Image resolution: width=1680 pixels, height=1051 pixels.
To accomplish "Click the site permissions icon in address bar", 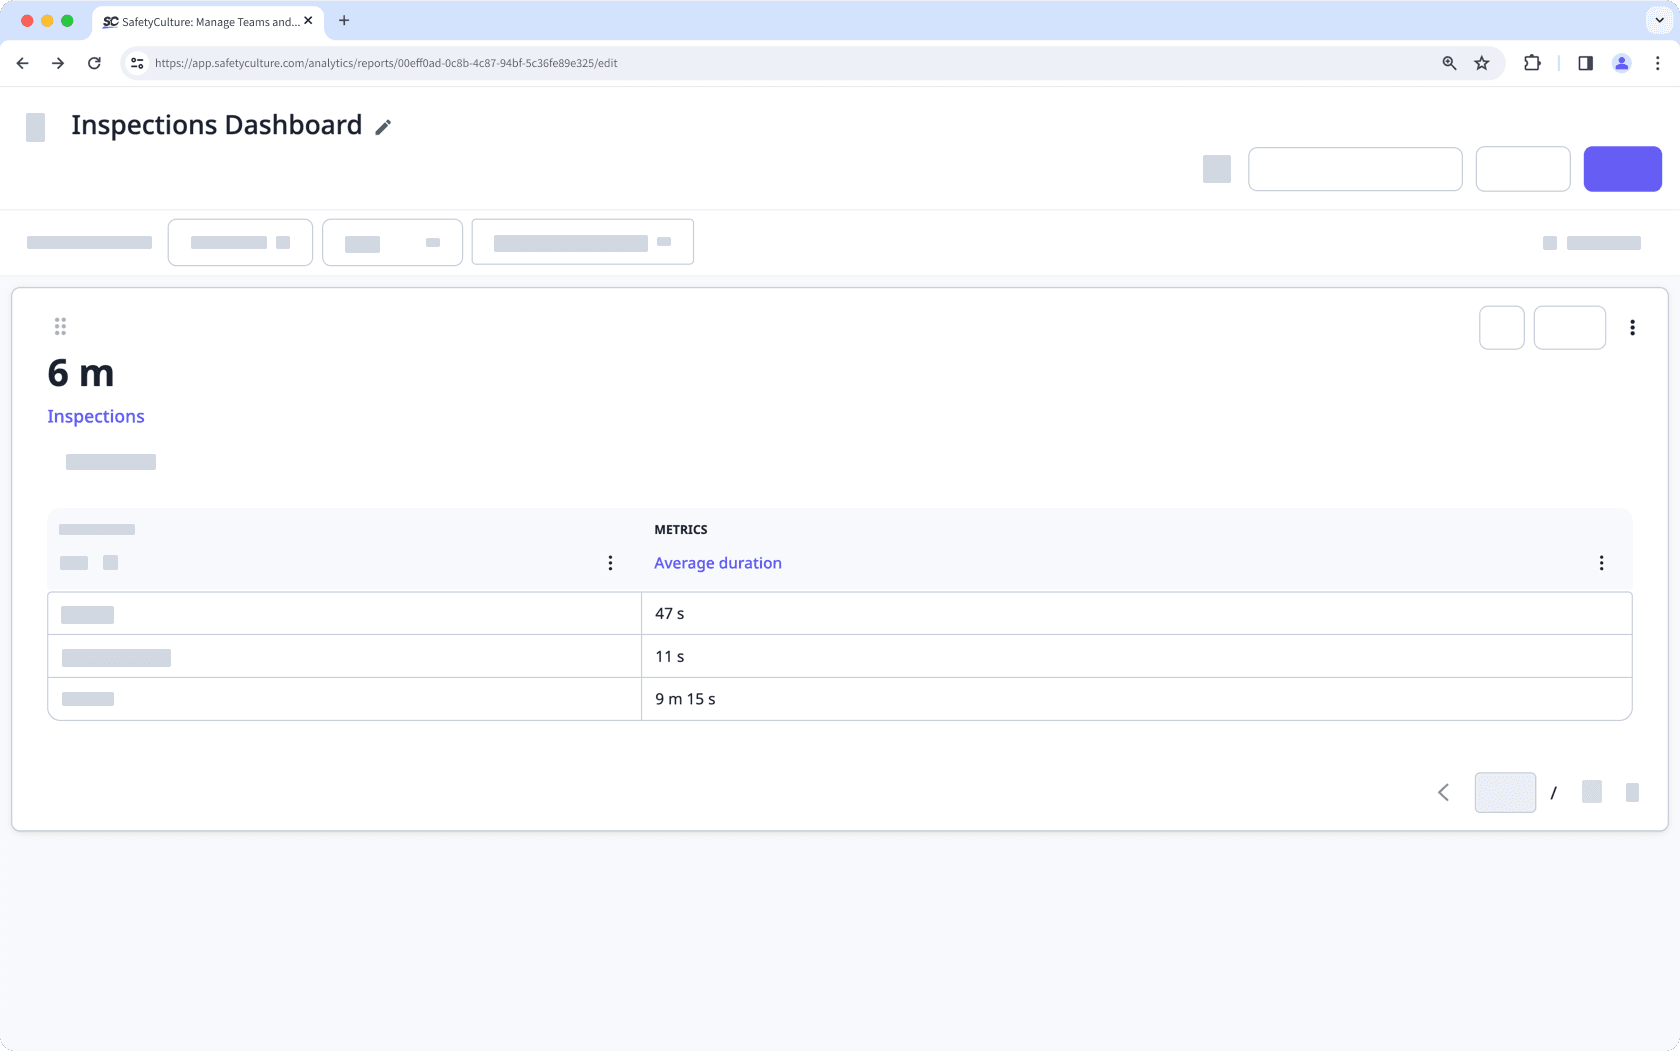I will click(x=136, y=62).
